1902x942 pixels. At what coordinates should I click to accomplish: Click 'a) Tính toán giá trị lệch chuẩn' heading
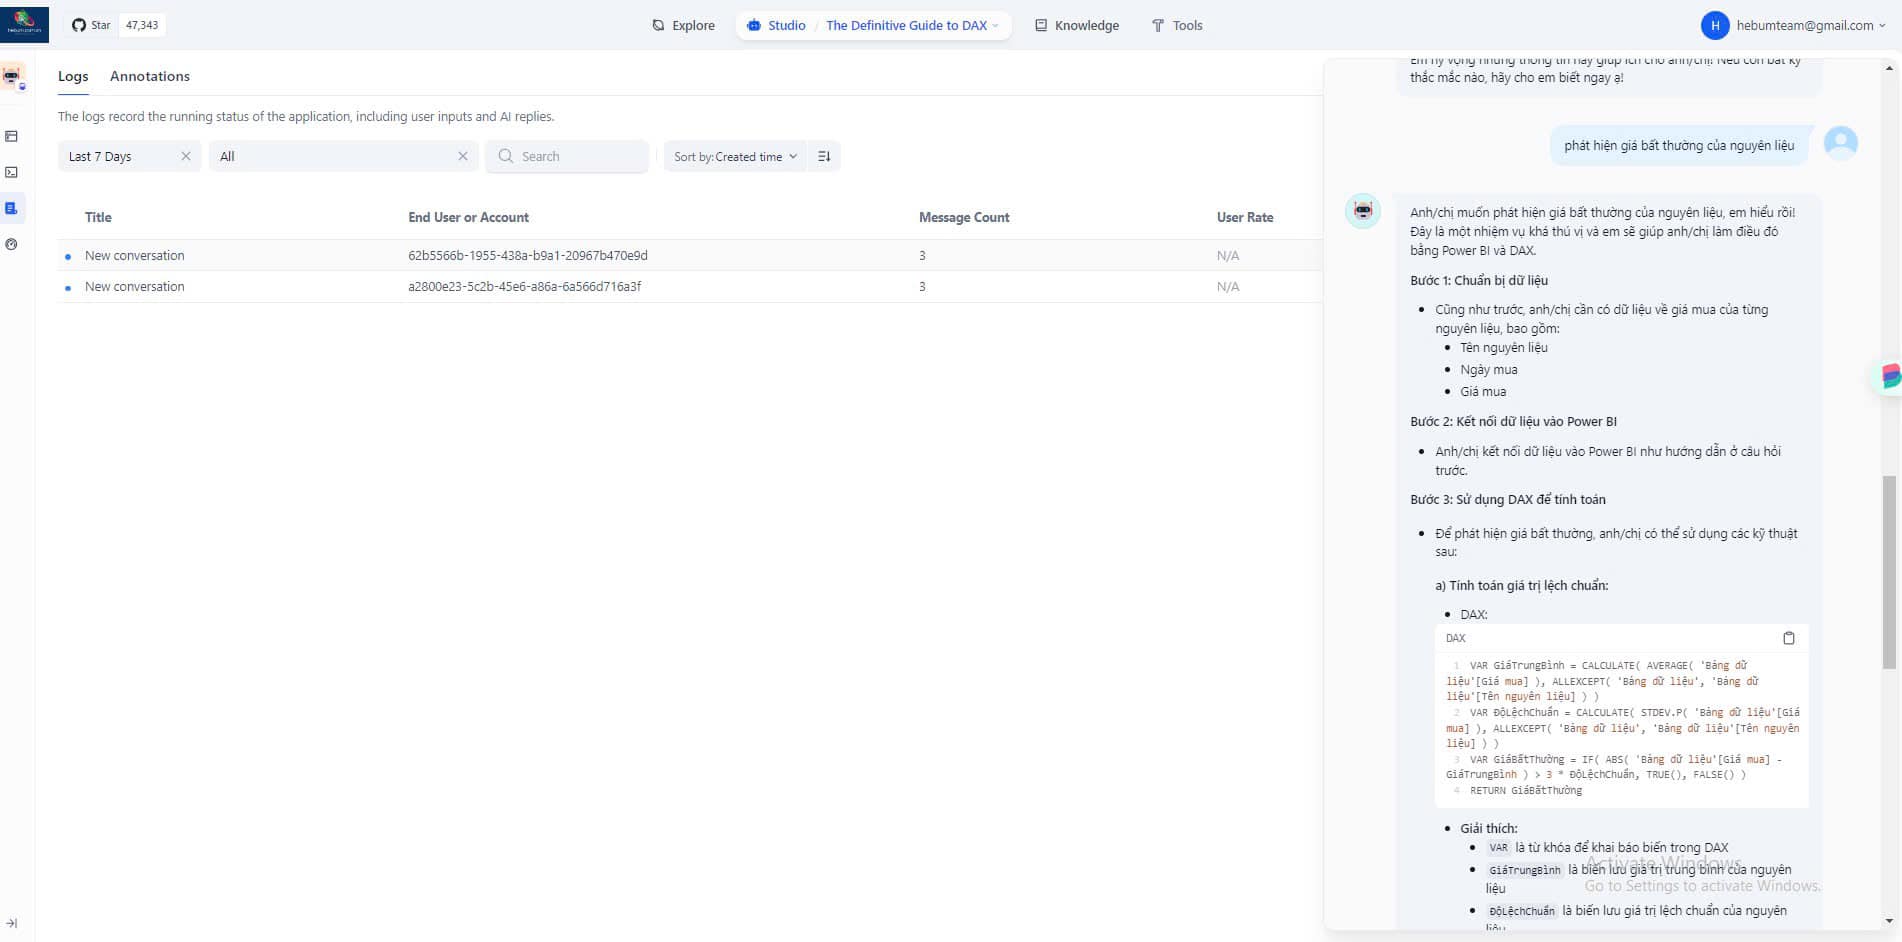1521,585
